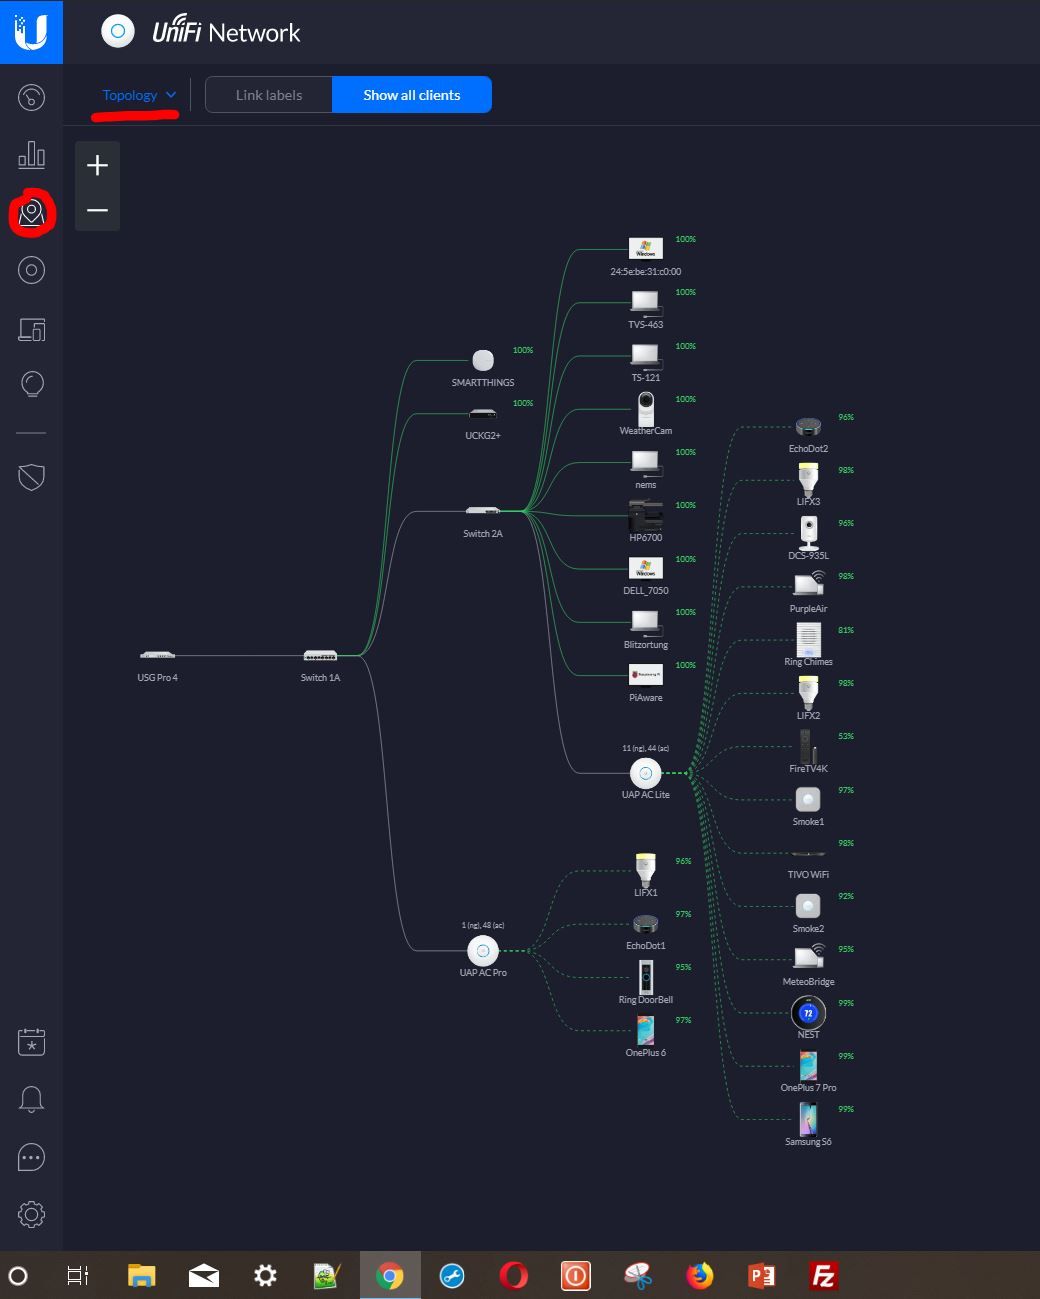Click the Switch 2A node
Viewport: 1040px width, 1299px height.
(x=482, y=512)
